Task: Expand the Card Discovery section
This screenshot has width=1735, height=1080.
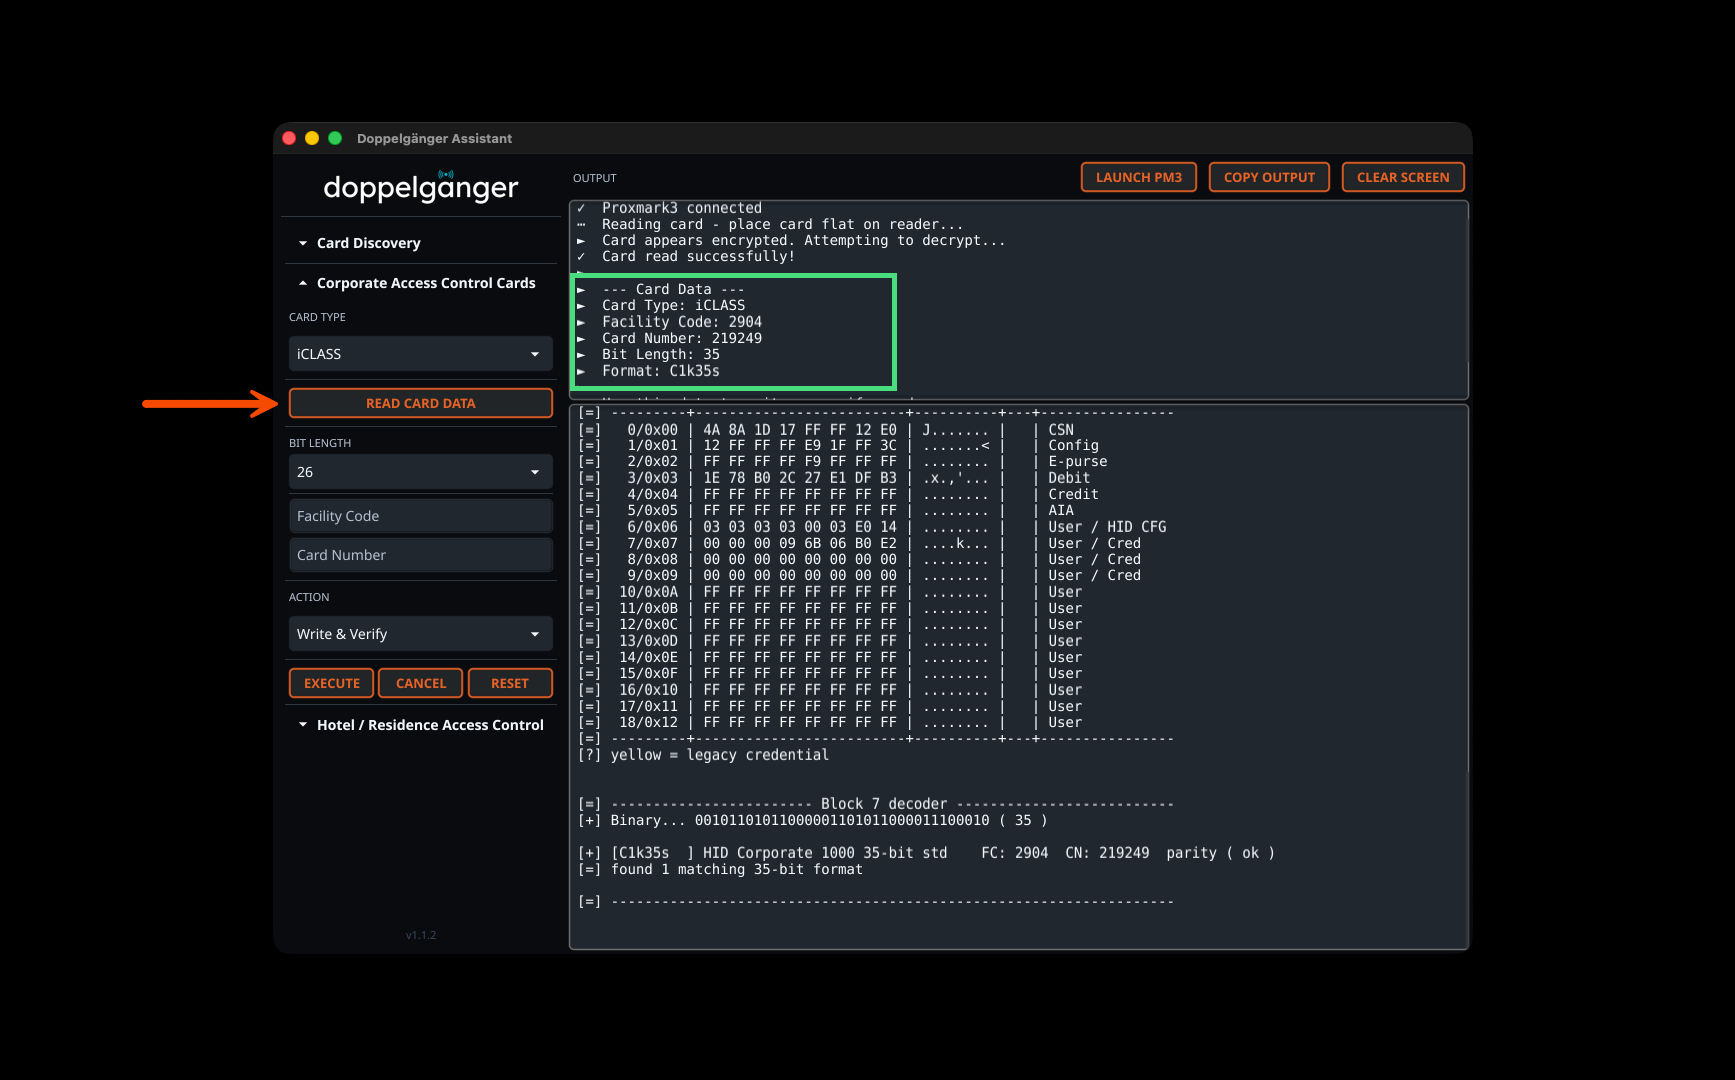Action: [368, 243]
